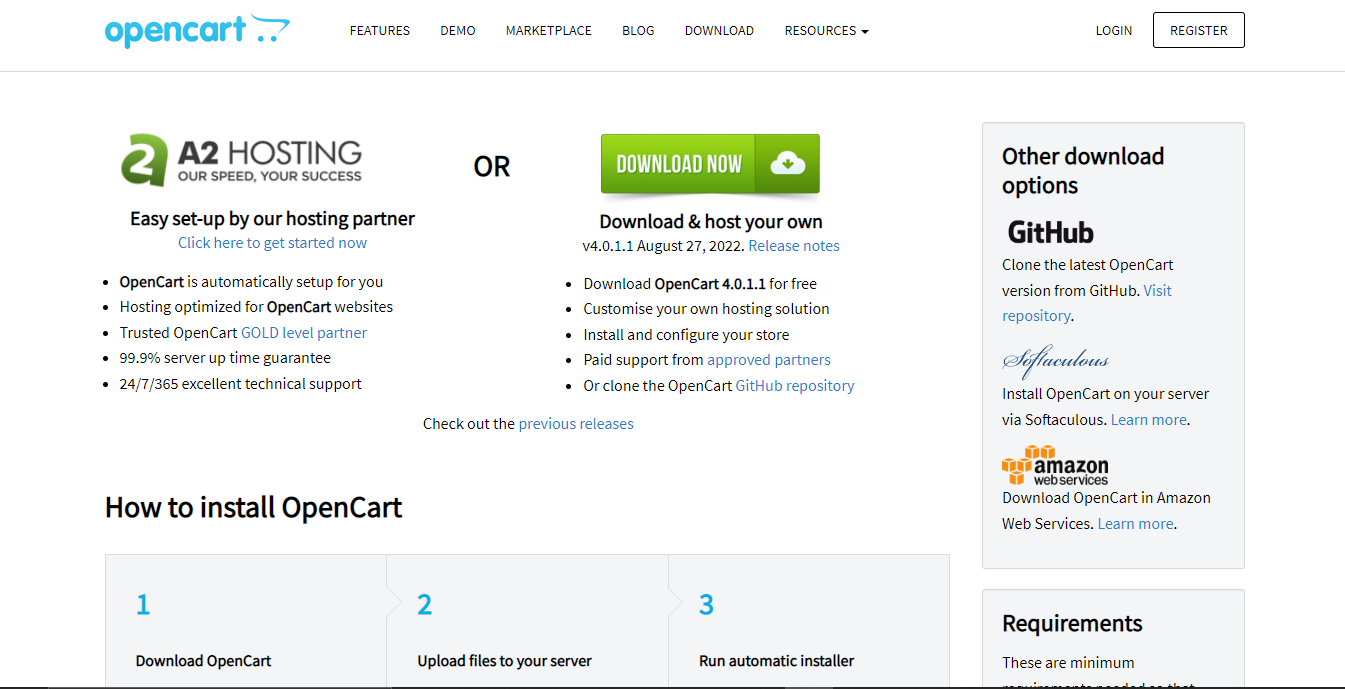
Task: Open the approved partners link
Action: point(769,360)
